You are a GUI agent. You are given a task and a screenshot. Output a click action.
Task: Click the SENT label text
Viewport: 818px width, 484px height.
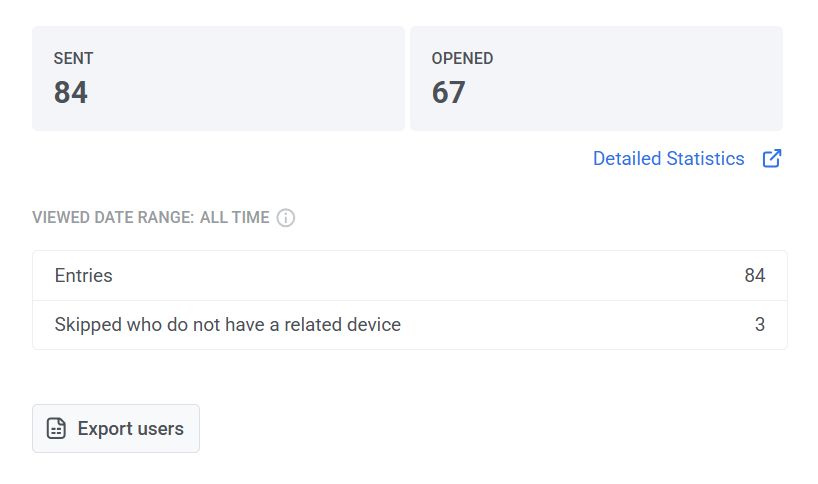click(x=71, y=59)
